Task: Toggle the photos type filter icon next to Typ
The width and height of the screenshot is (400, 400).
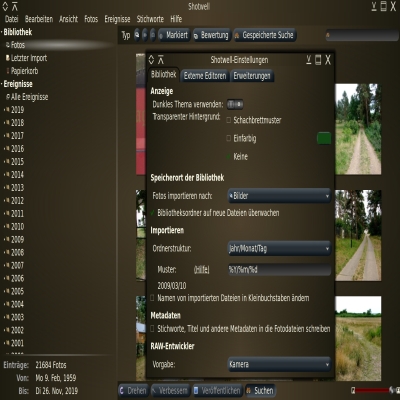Action: 137,35
